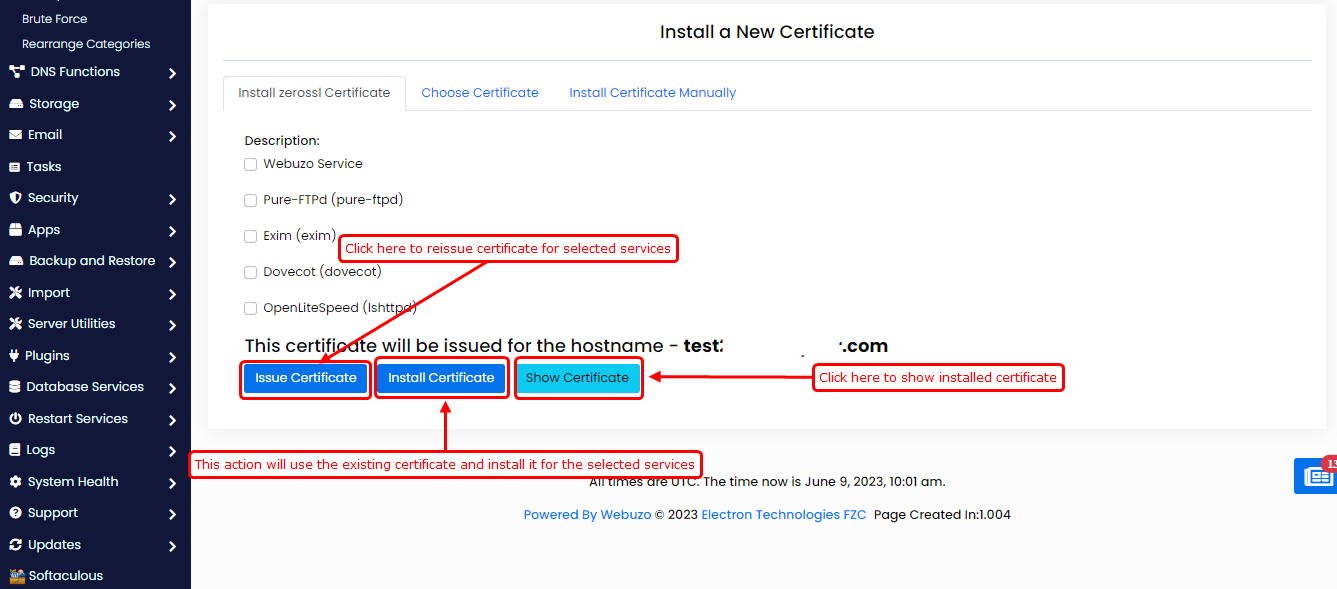This screenshot has width=1337, height=589.
Task: Open Install Certificate Manually tab
Action: [652, 93]
